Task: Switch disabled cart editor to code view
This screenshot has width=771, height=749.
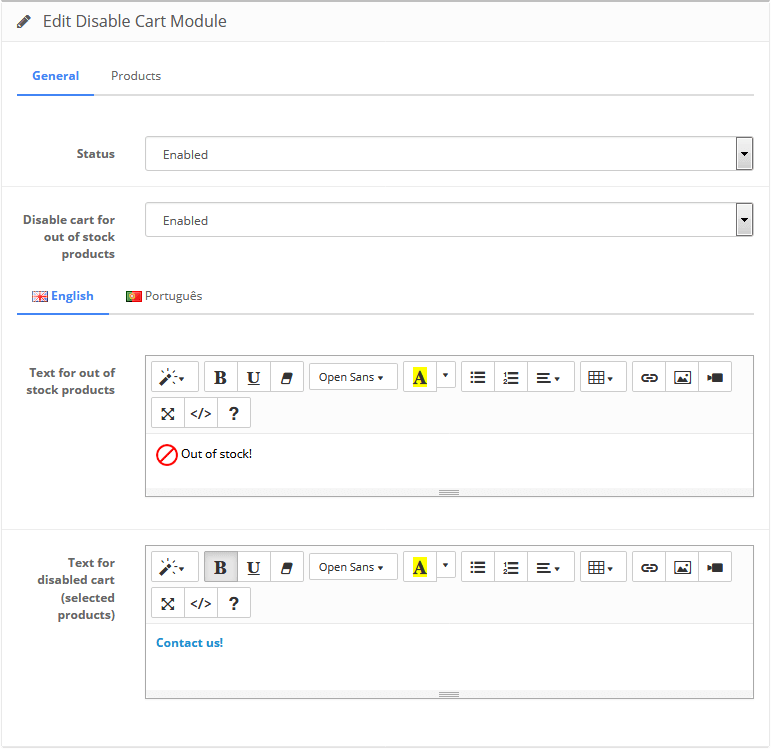Action: click(201, 603)
